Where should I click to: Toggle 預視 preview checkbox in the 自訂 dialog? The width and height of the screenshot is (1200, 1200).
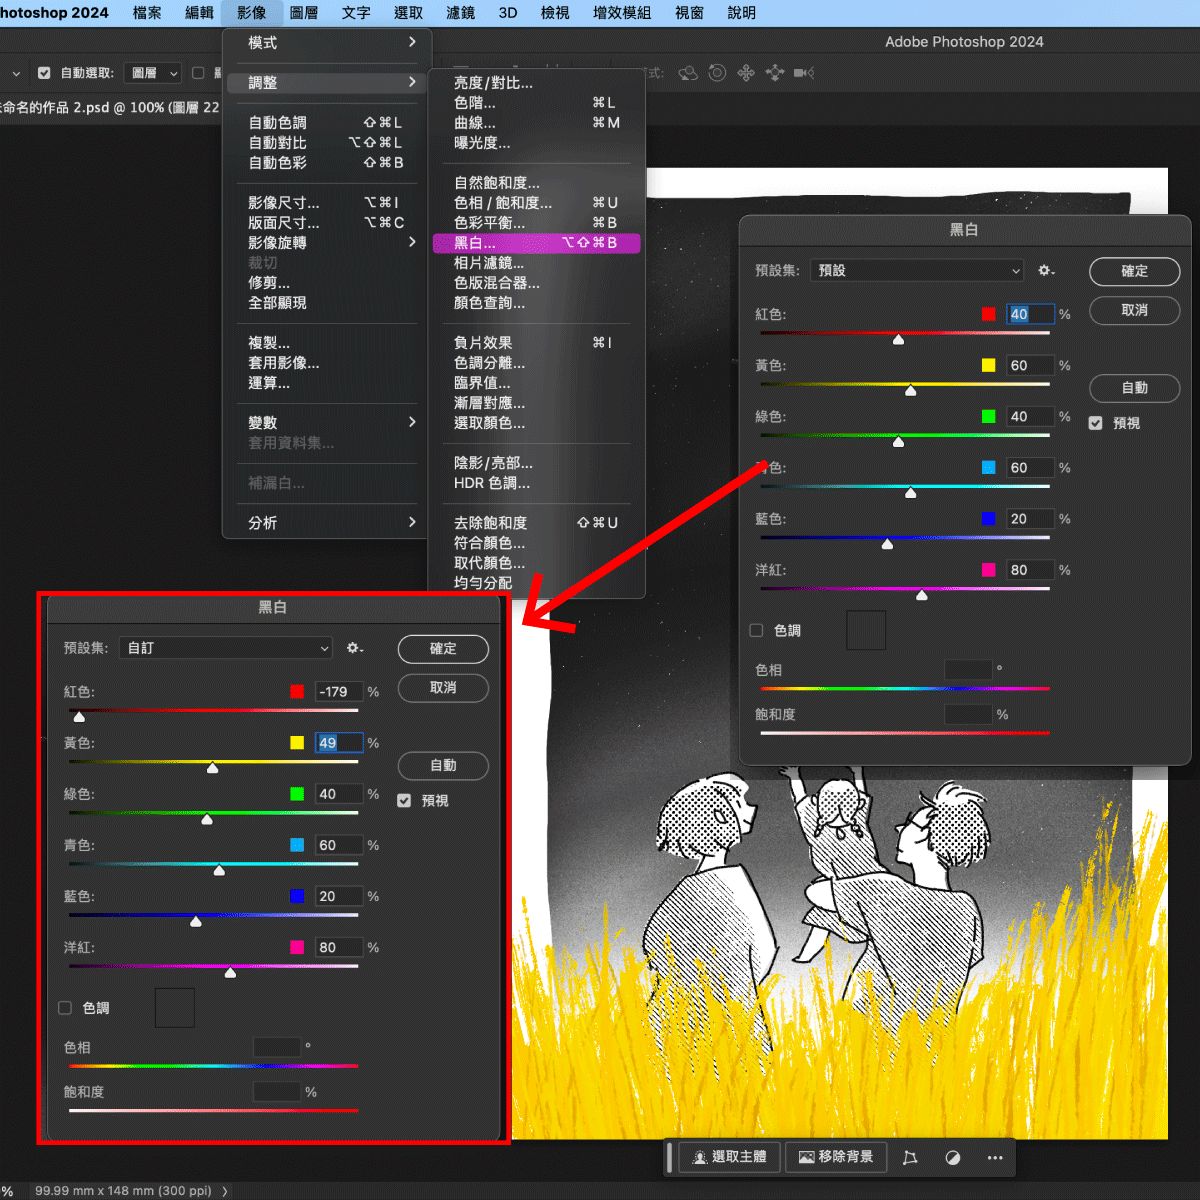pos(404,801)
